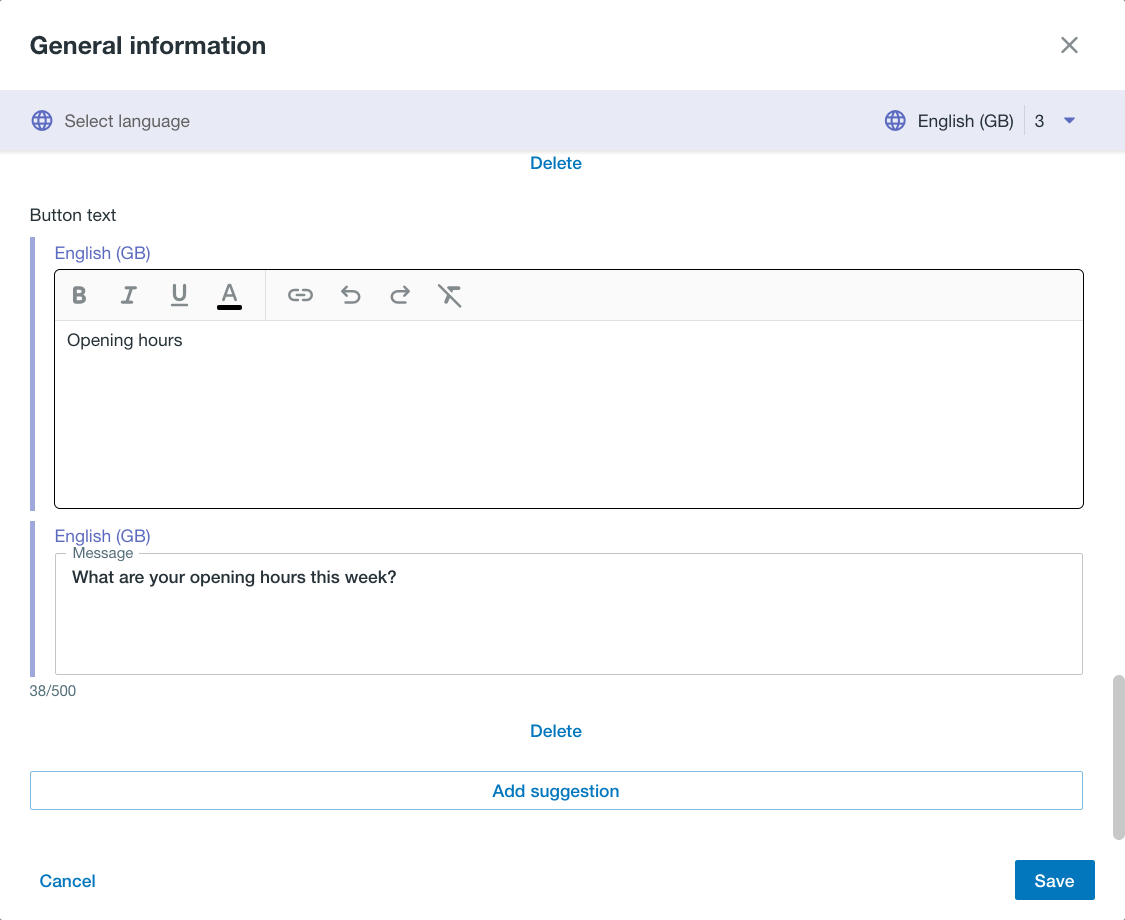Redo the last undone edit
Image resolution: width=1125 pixels, height=920 pixels.
click(400, 295)
